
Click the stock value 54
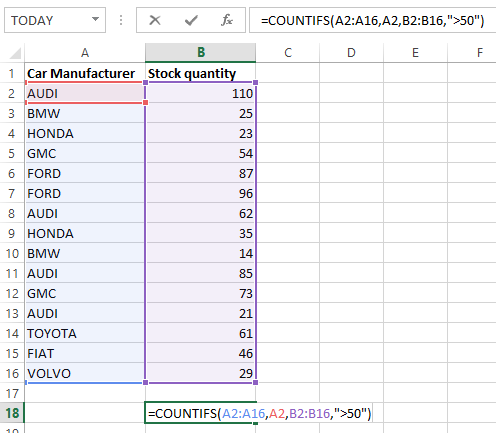click(x=201, y=153)
